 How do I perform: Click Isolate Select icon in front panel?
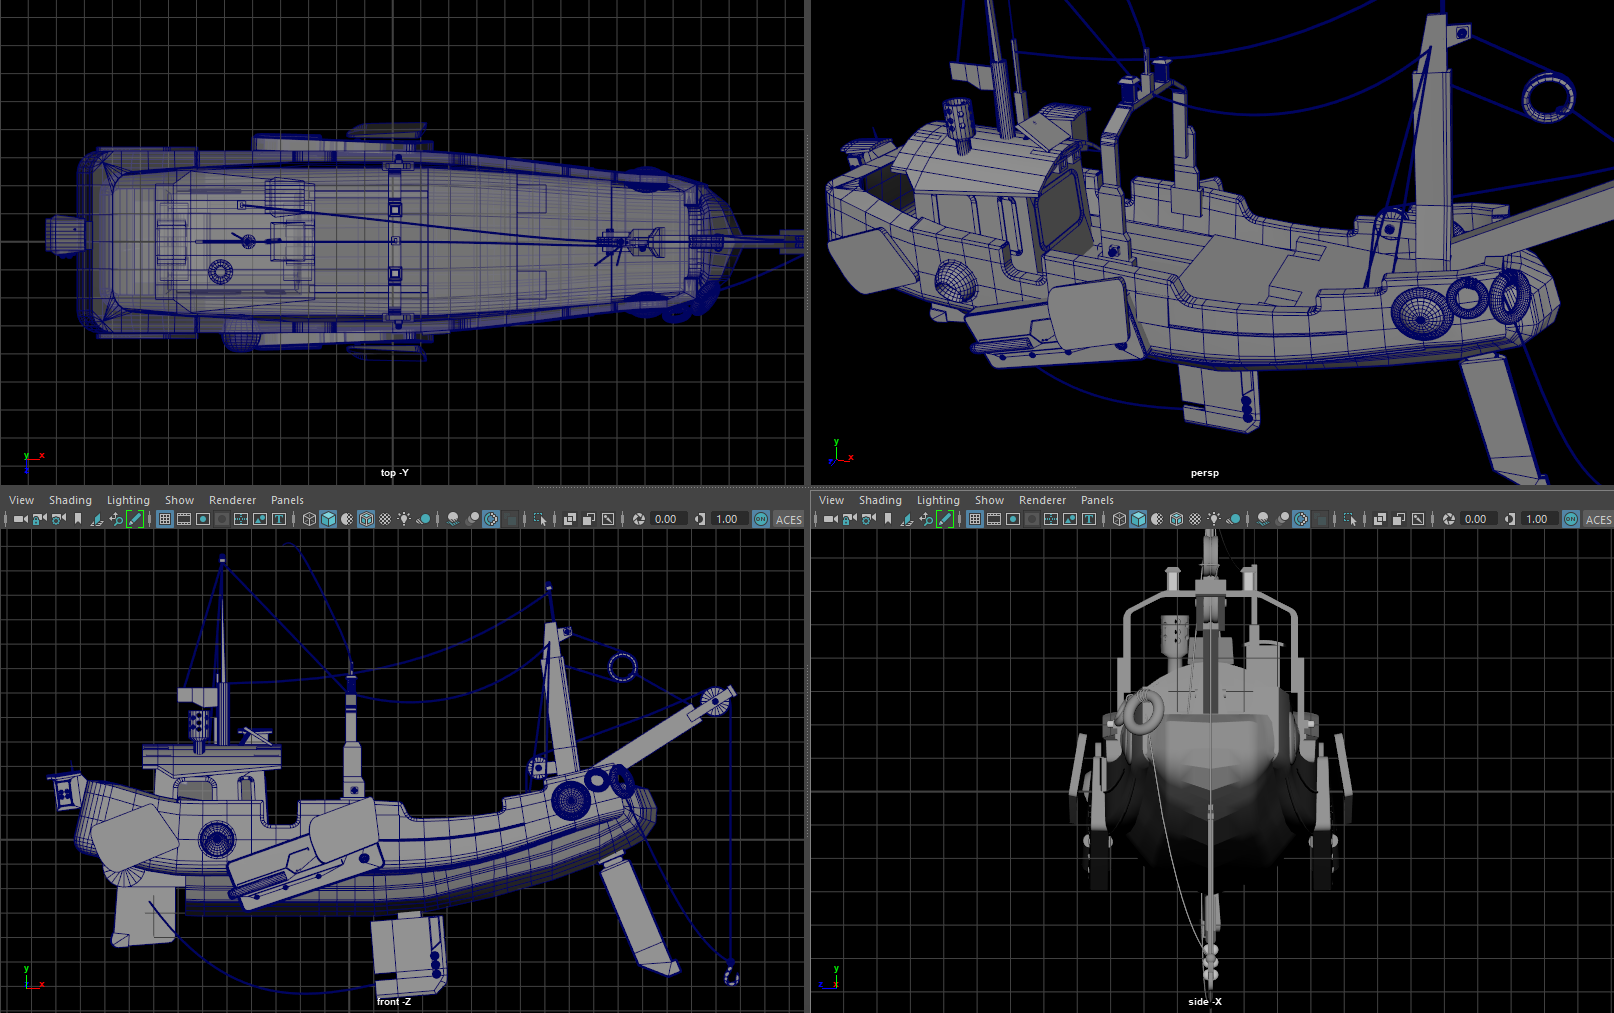[x=540, y=519]
